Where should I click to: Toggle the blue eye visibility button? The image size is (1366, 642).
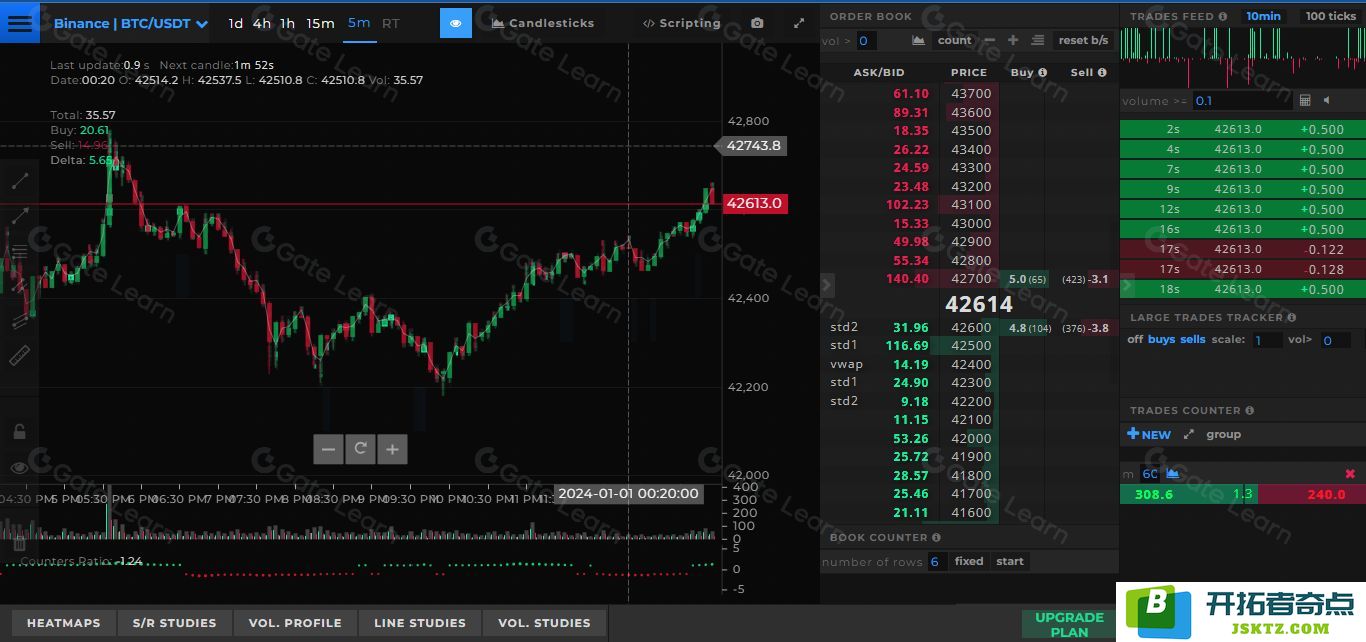tap(456, 23)
